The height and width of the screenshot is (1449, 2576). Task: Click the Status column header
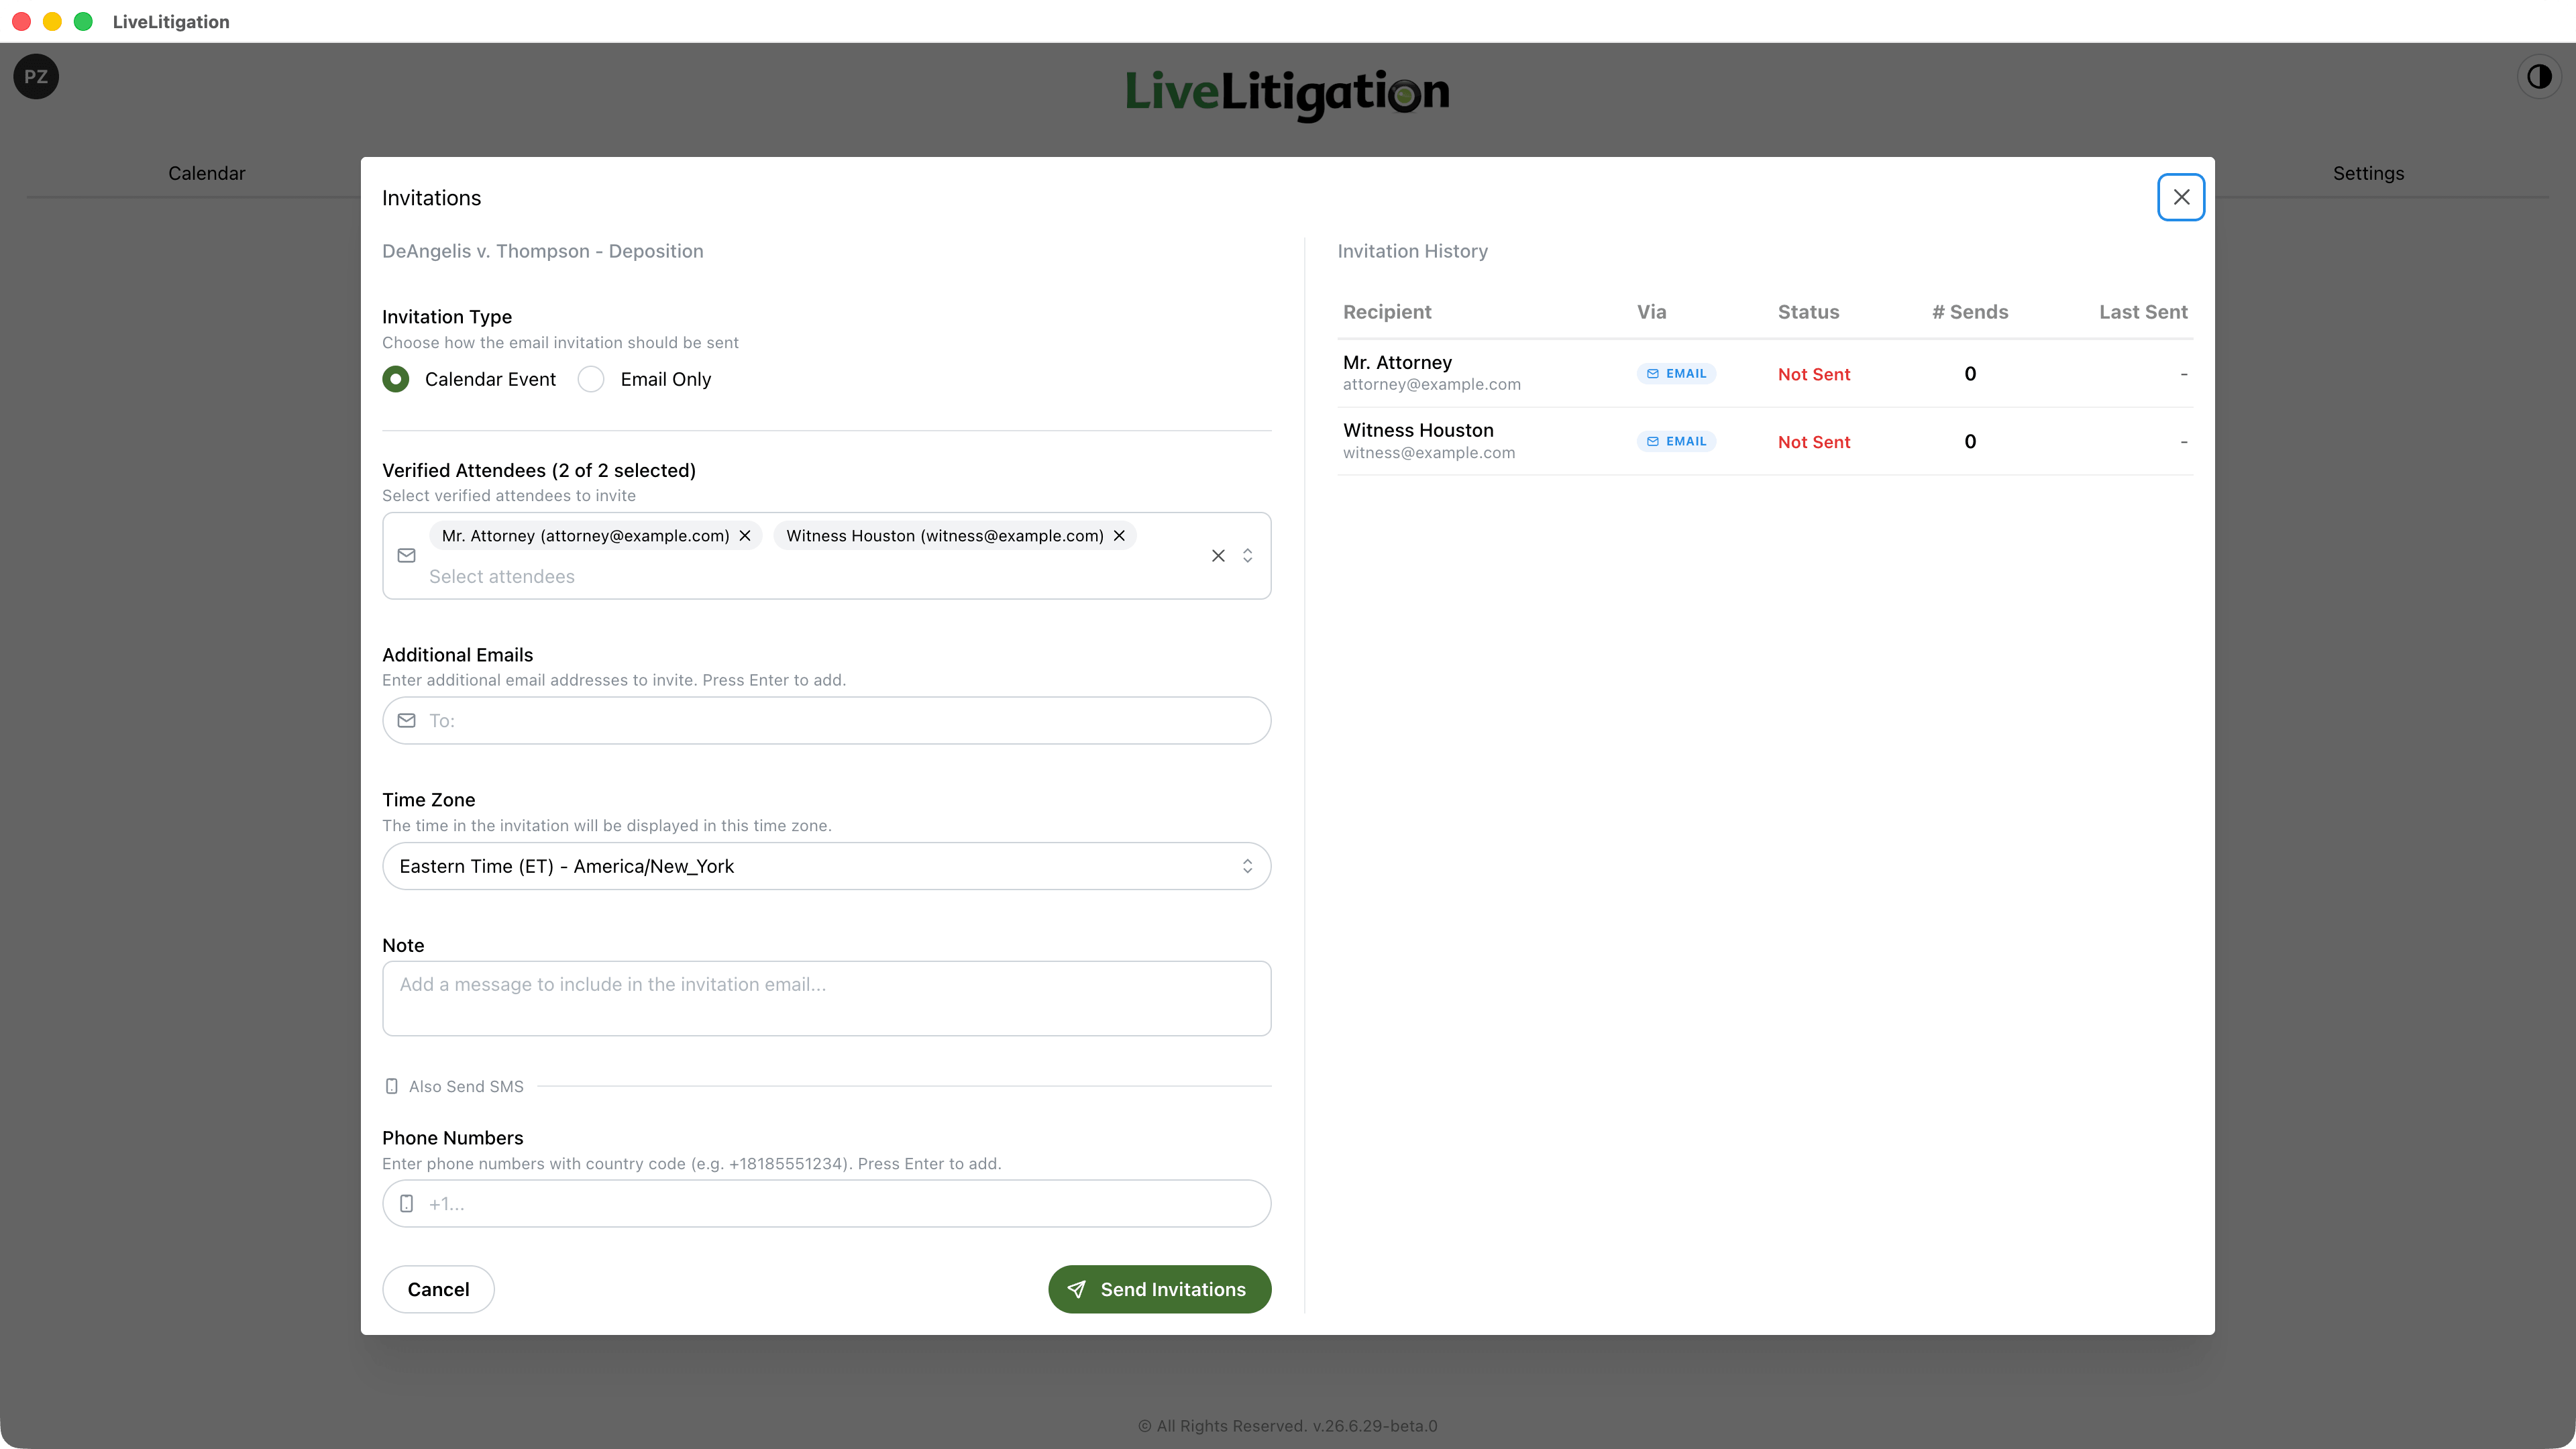(1808, 312)
